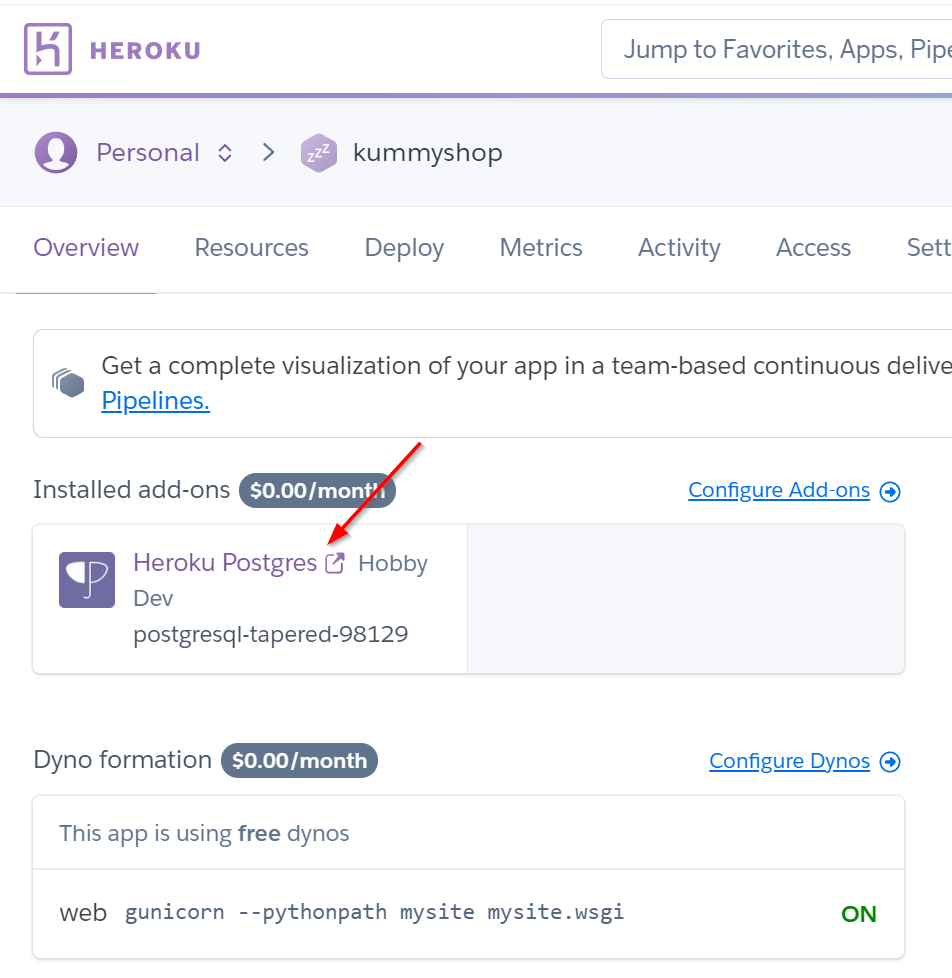Click arrow icon beside Configure Add-ons

click(x=890, y=491)
